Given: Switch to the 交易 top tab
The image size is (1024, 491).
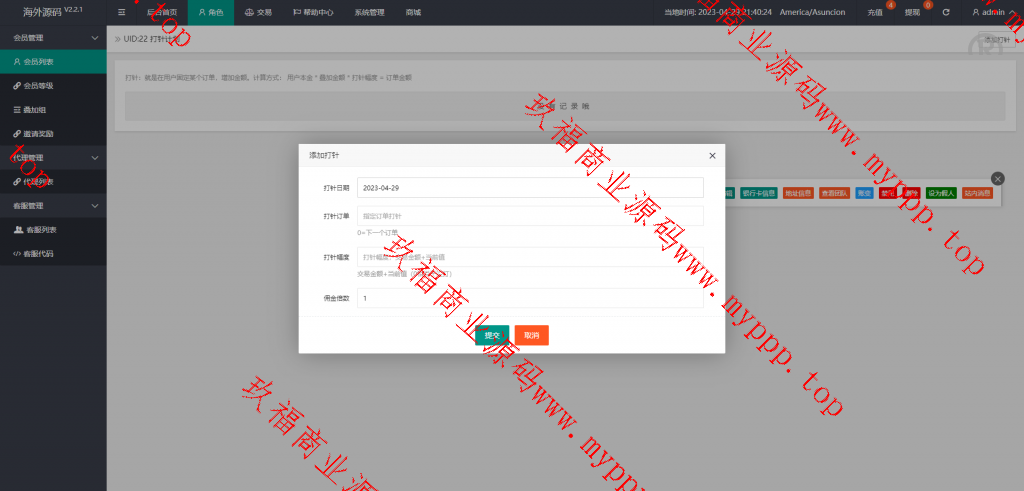Looking at the screenshot, I should point(258,13).
